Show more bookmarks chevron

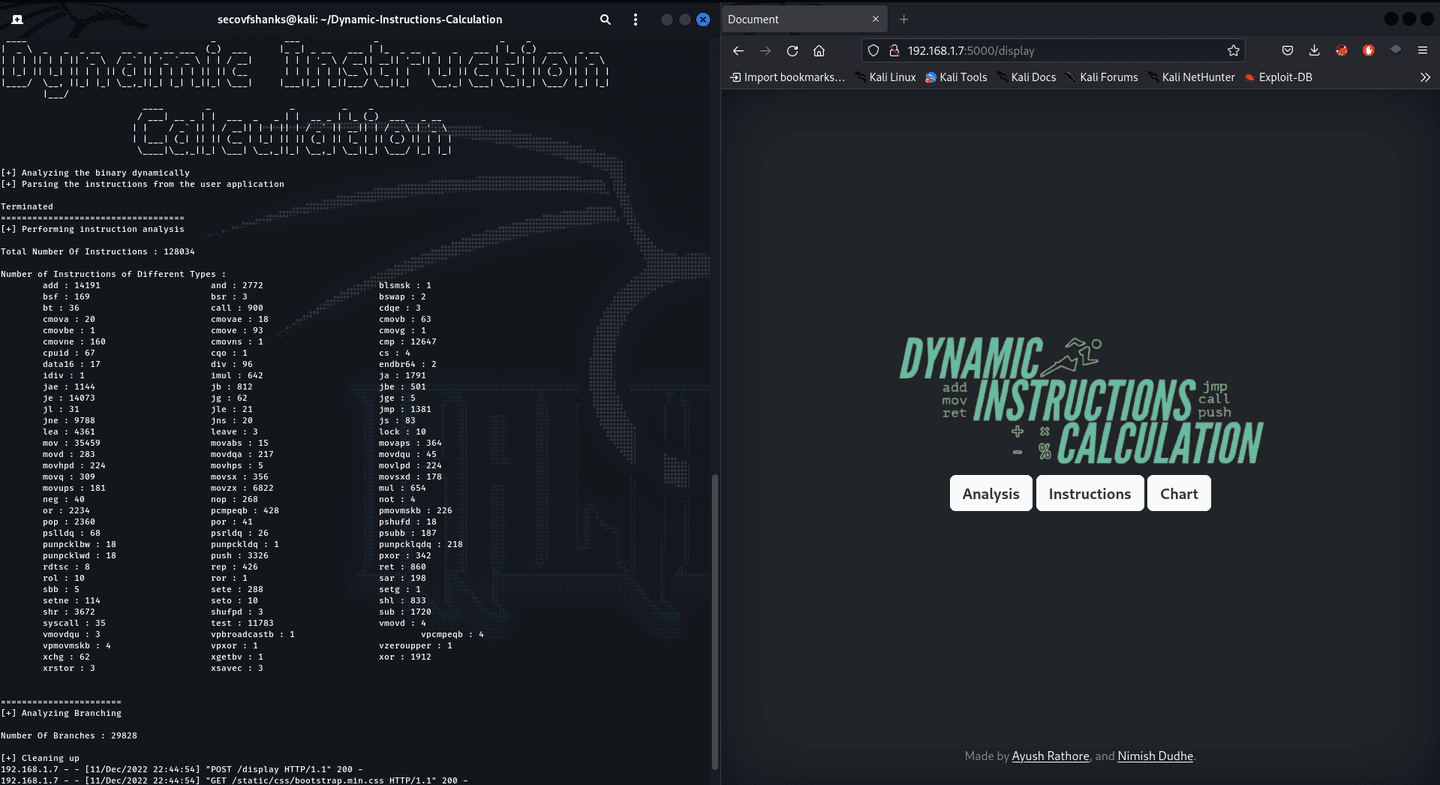pyautogui.click(x=1425, y=77)
